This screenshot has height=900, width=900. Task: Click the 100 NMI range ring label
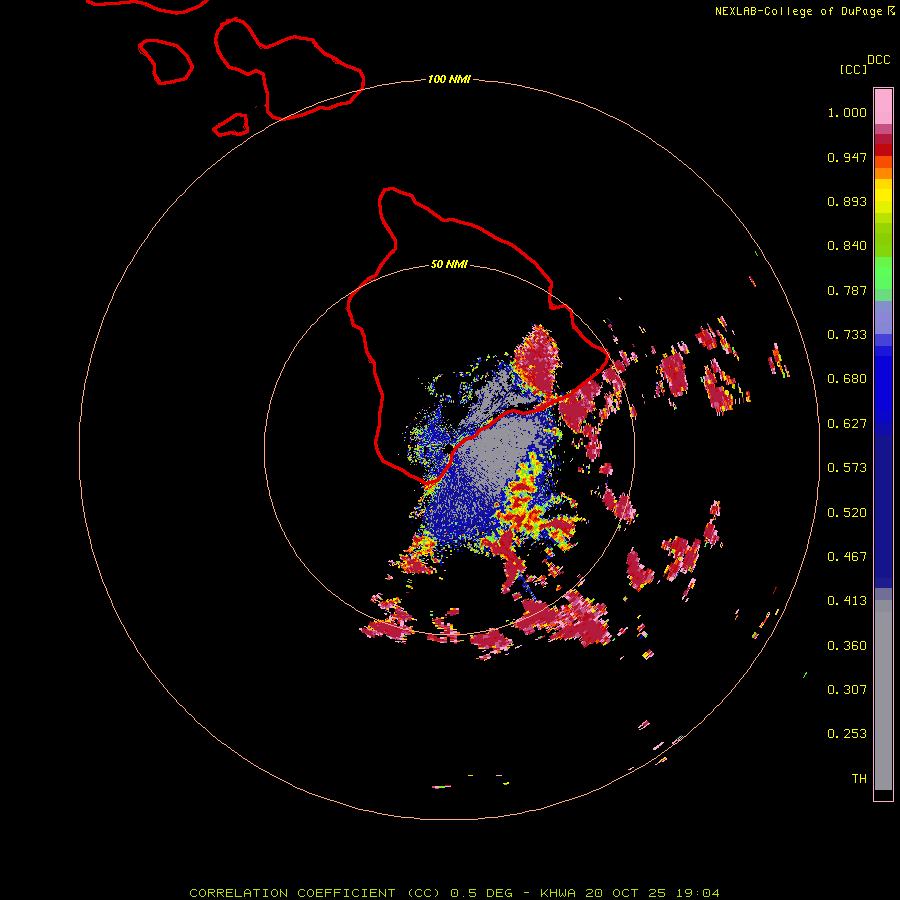click(449, 79)
